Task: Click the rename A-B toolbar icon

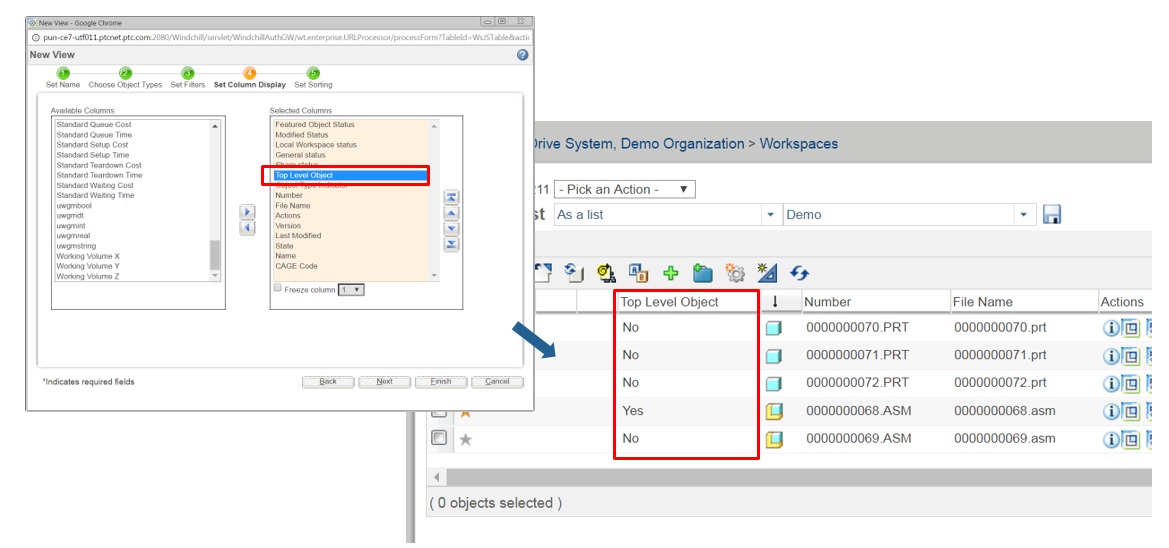Action: [638, 273]
